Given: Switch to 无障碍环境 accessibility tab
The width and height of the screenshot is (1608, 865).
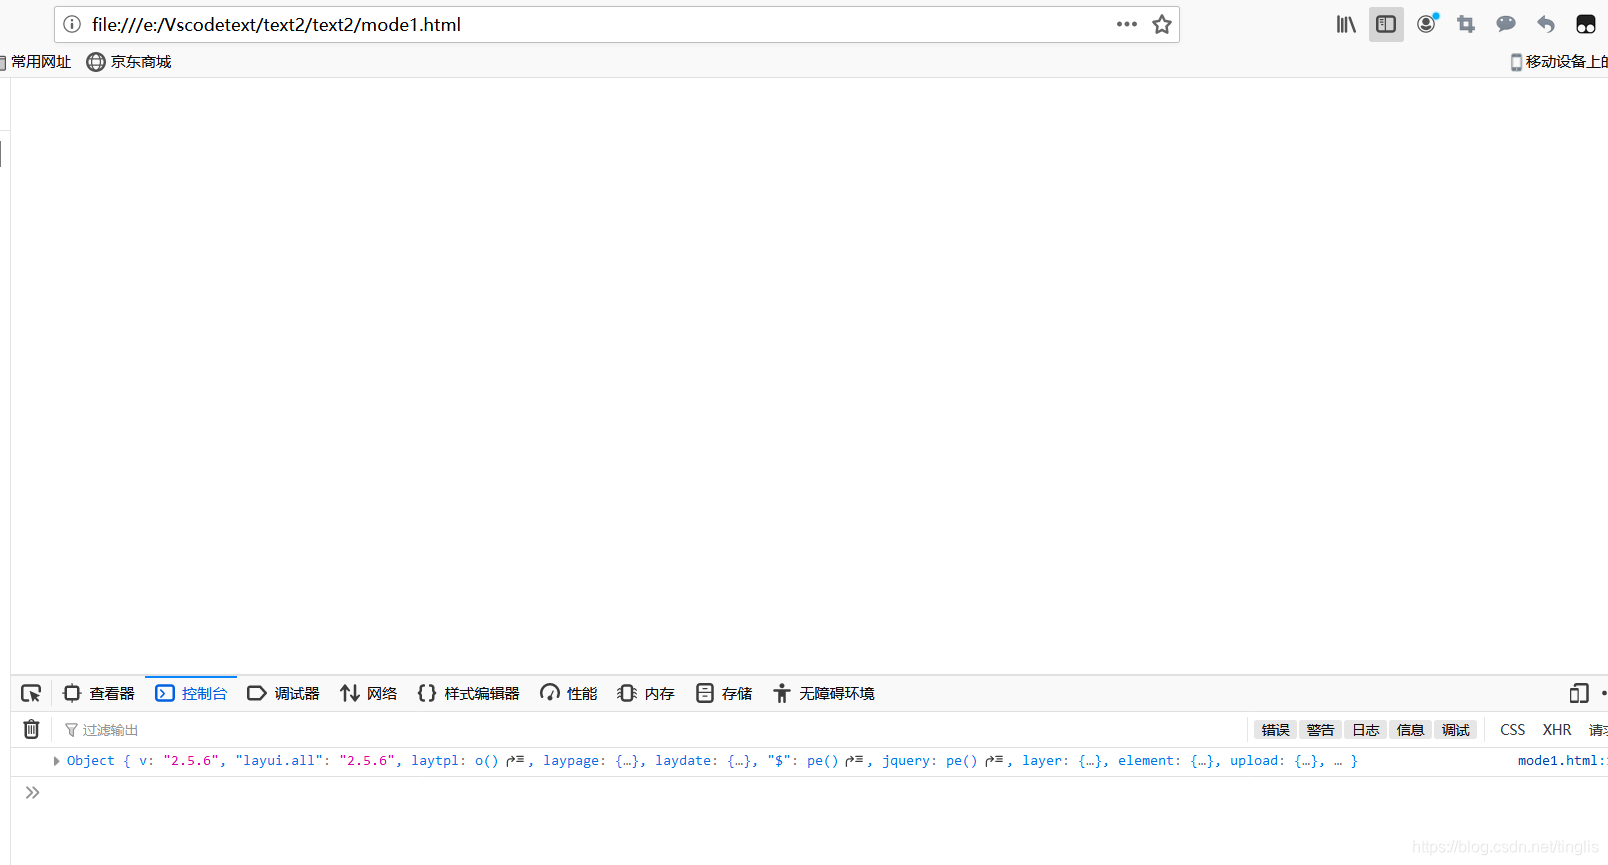Looking at the screenshot, I should tap(824, 693).
